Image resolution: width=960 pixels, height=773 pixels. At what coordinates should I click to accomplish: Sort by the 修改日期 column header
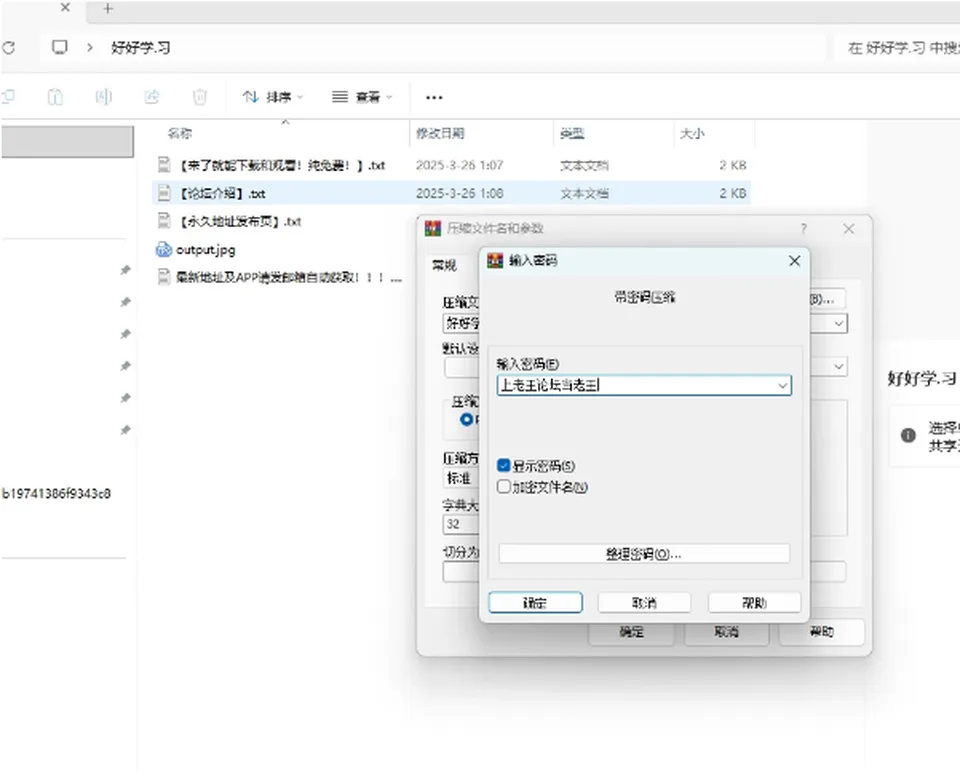click(440, 133)
